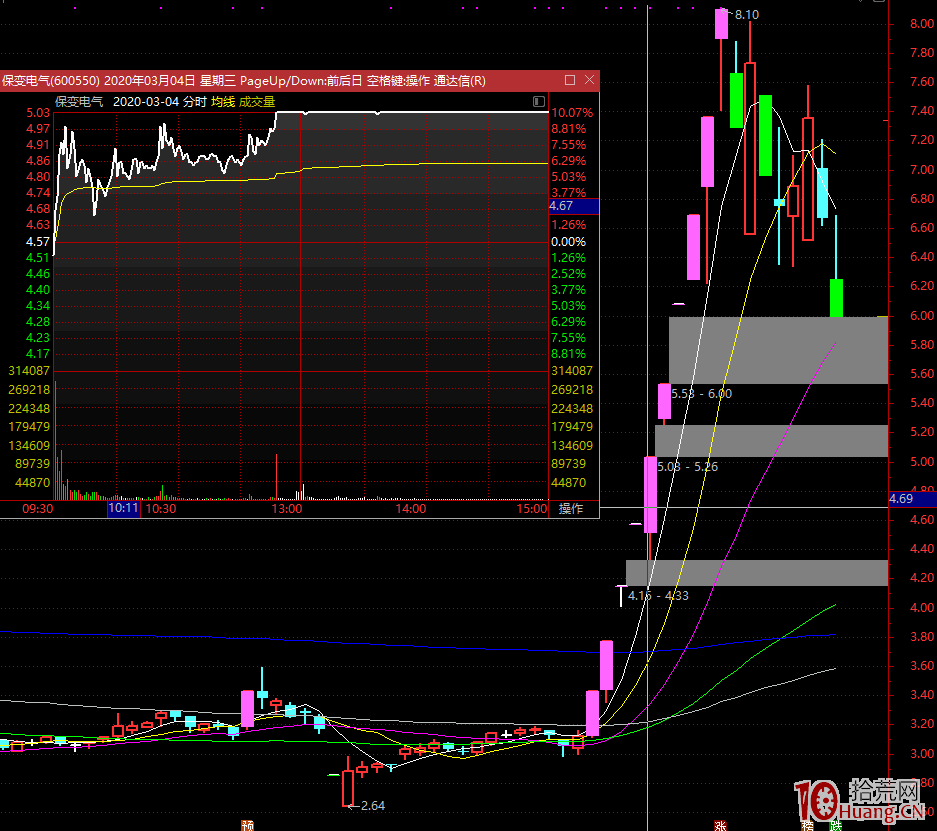Click the 8.10 high price label
The height and width of the screenshot is (831, 937).
(746, 15)
